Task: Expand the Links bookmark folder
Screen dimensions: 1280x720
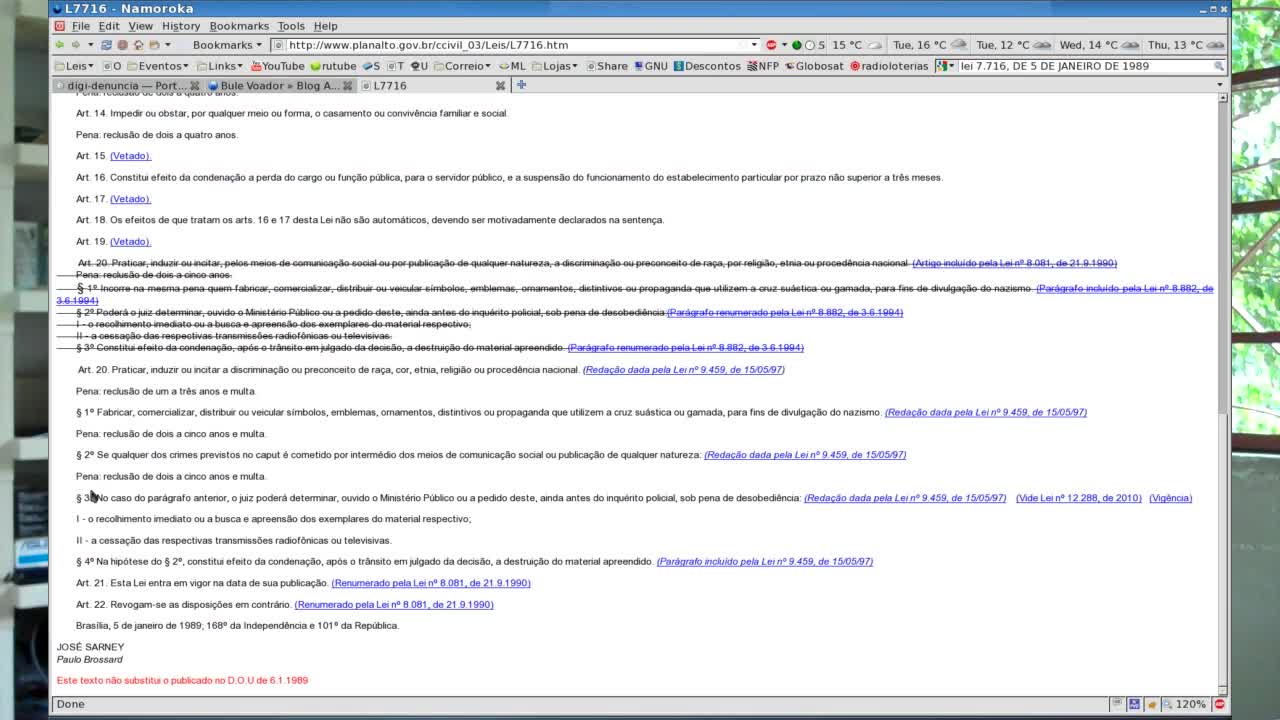Action: (x=221, y=66)
